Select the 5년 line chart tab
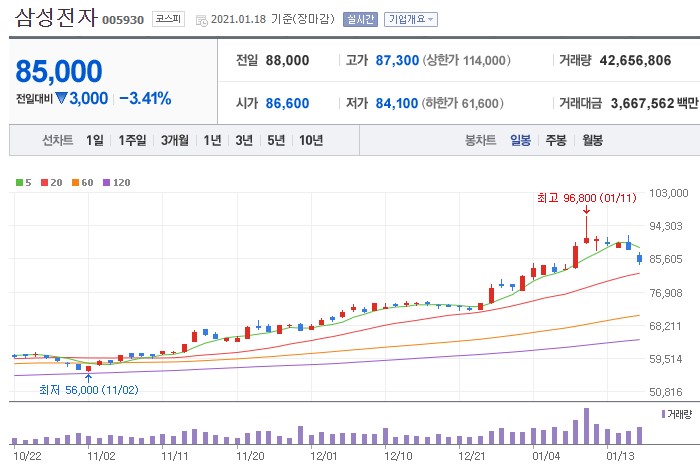 [x=276, y=140]
